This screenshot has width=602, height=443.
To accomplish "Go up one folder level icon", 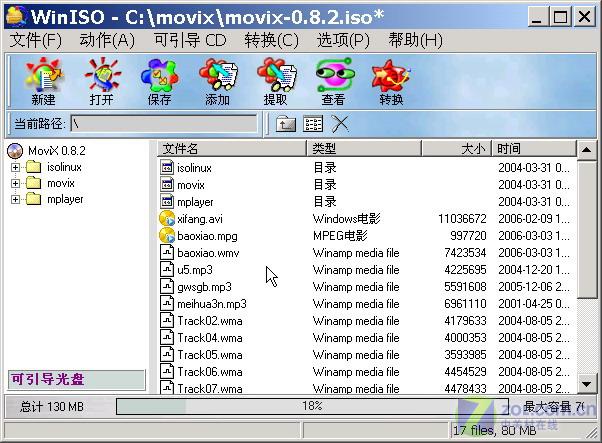I will tap(286, 124).
